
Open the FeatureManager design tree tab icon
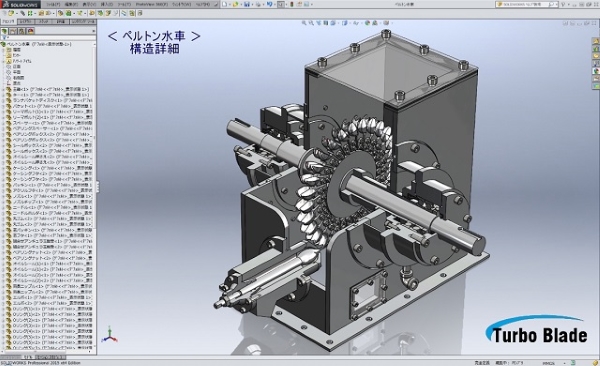(x=5, y=31)
